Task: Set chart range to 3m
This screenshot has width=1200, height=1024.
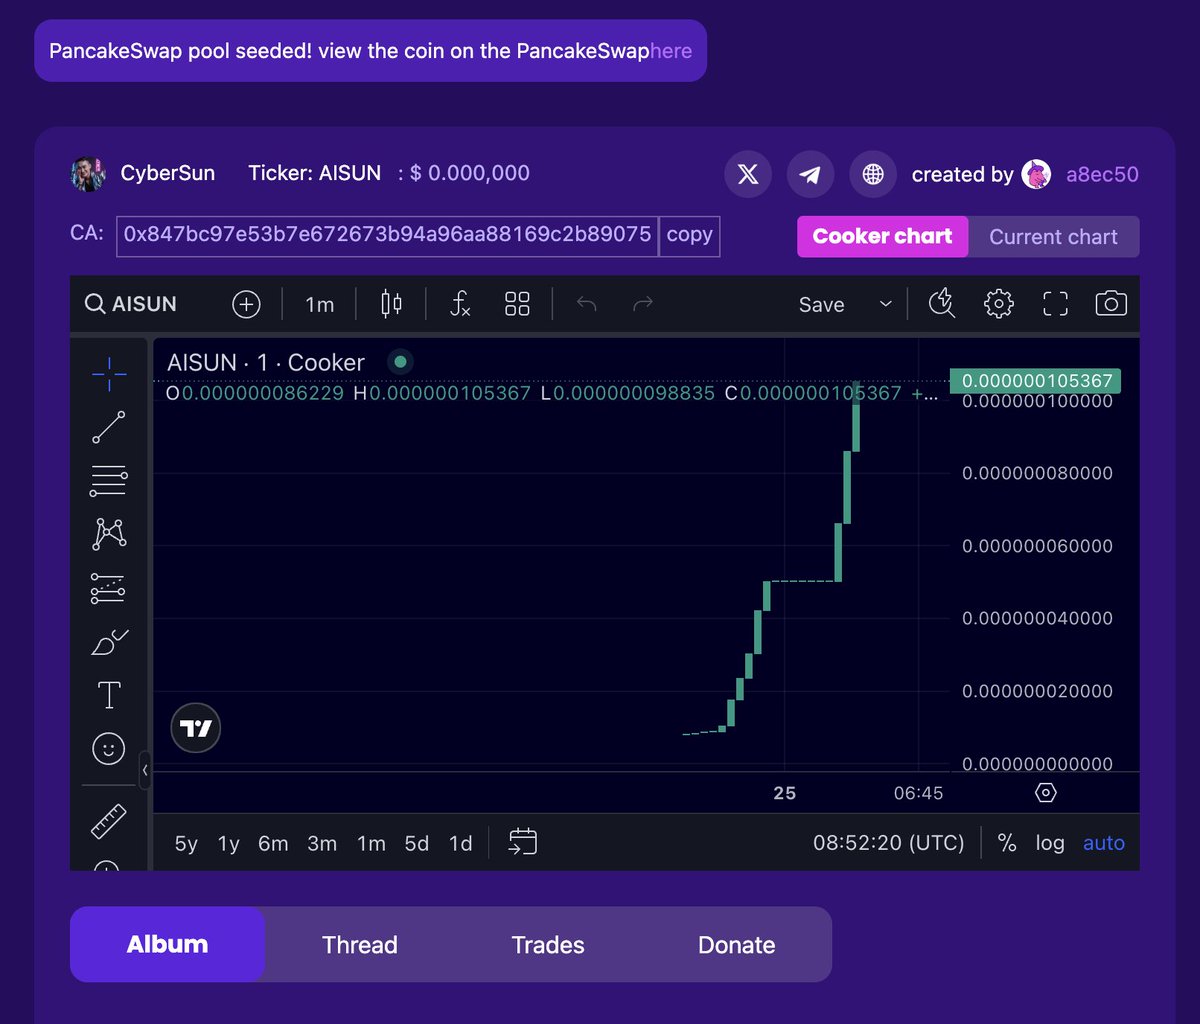Action: pyautogui.click(x=322, y=843)
